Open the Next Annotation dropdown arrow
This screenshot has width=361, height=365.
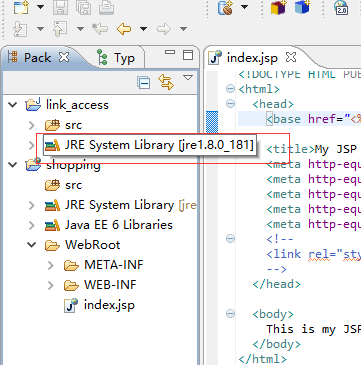click(x=40, y=29)
